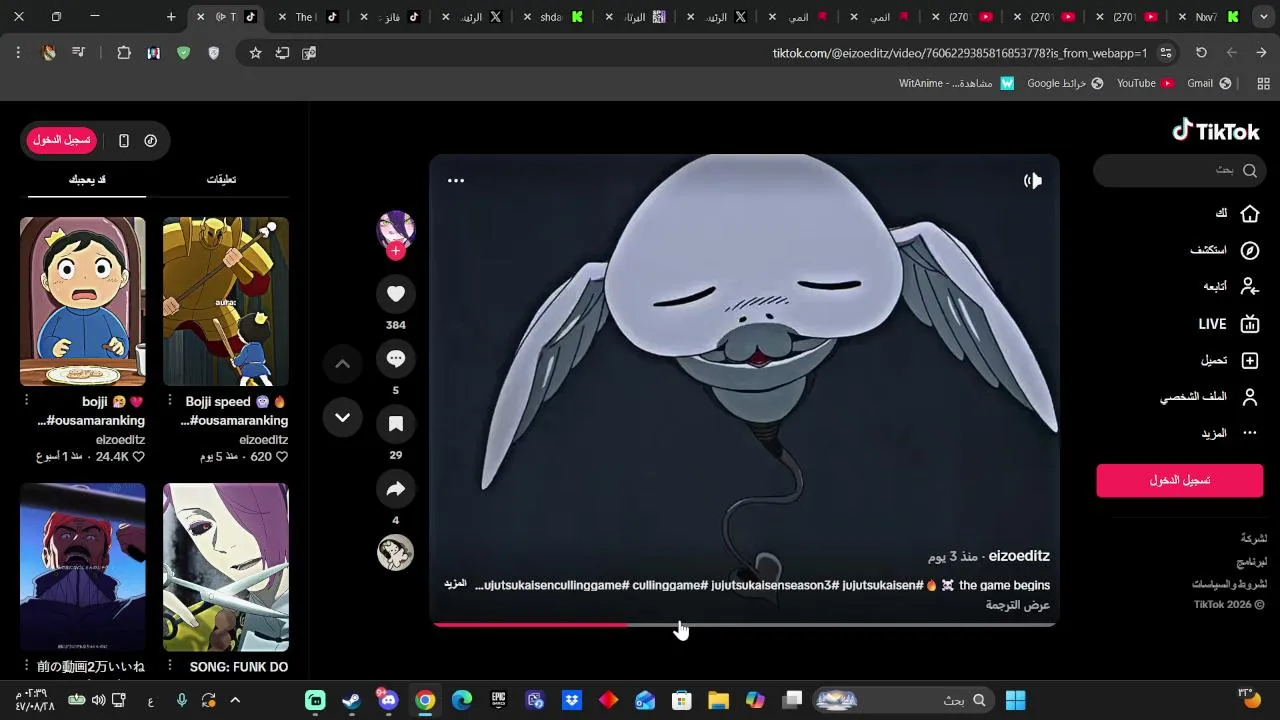Click the eizoeditz username on the video
The width and height of the screenshot is (1280, 720).
(x=1019, y=556)
